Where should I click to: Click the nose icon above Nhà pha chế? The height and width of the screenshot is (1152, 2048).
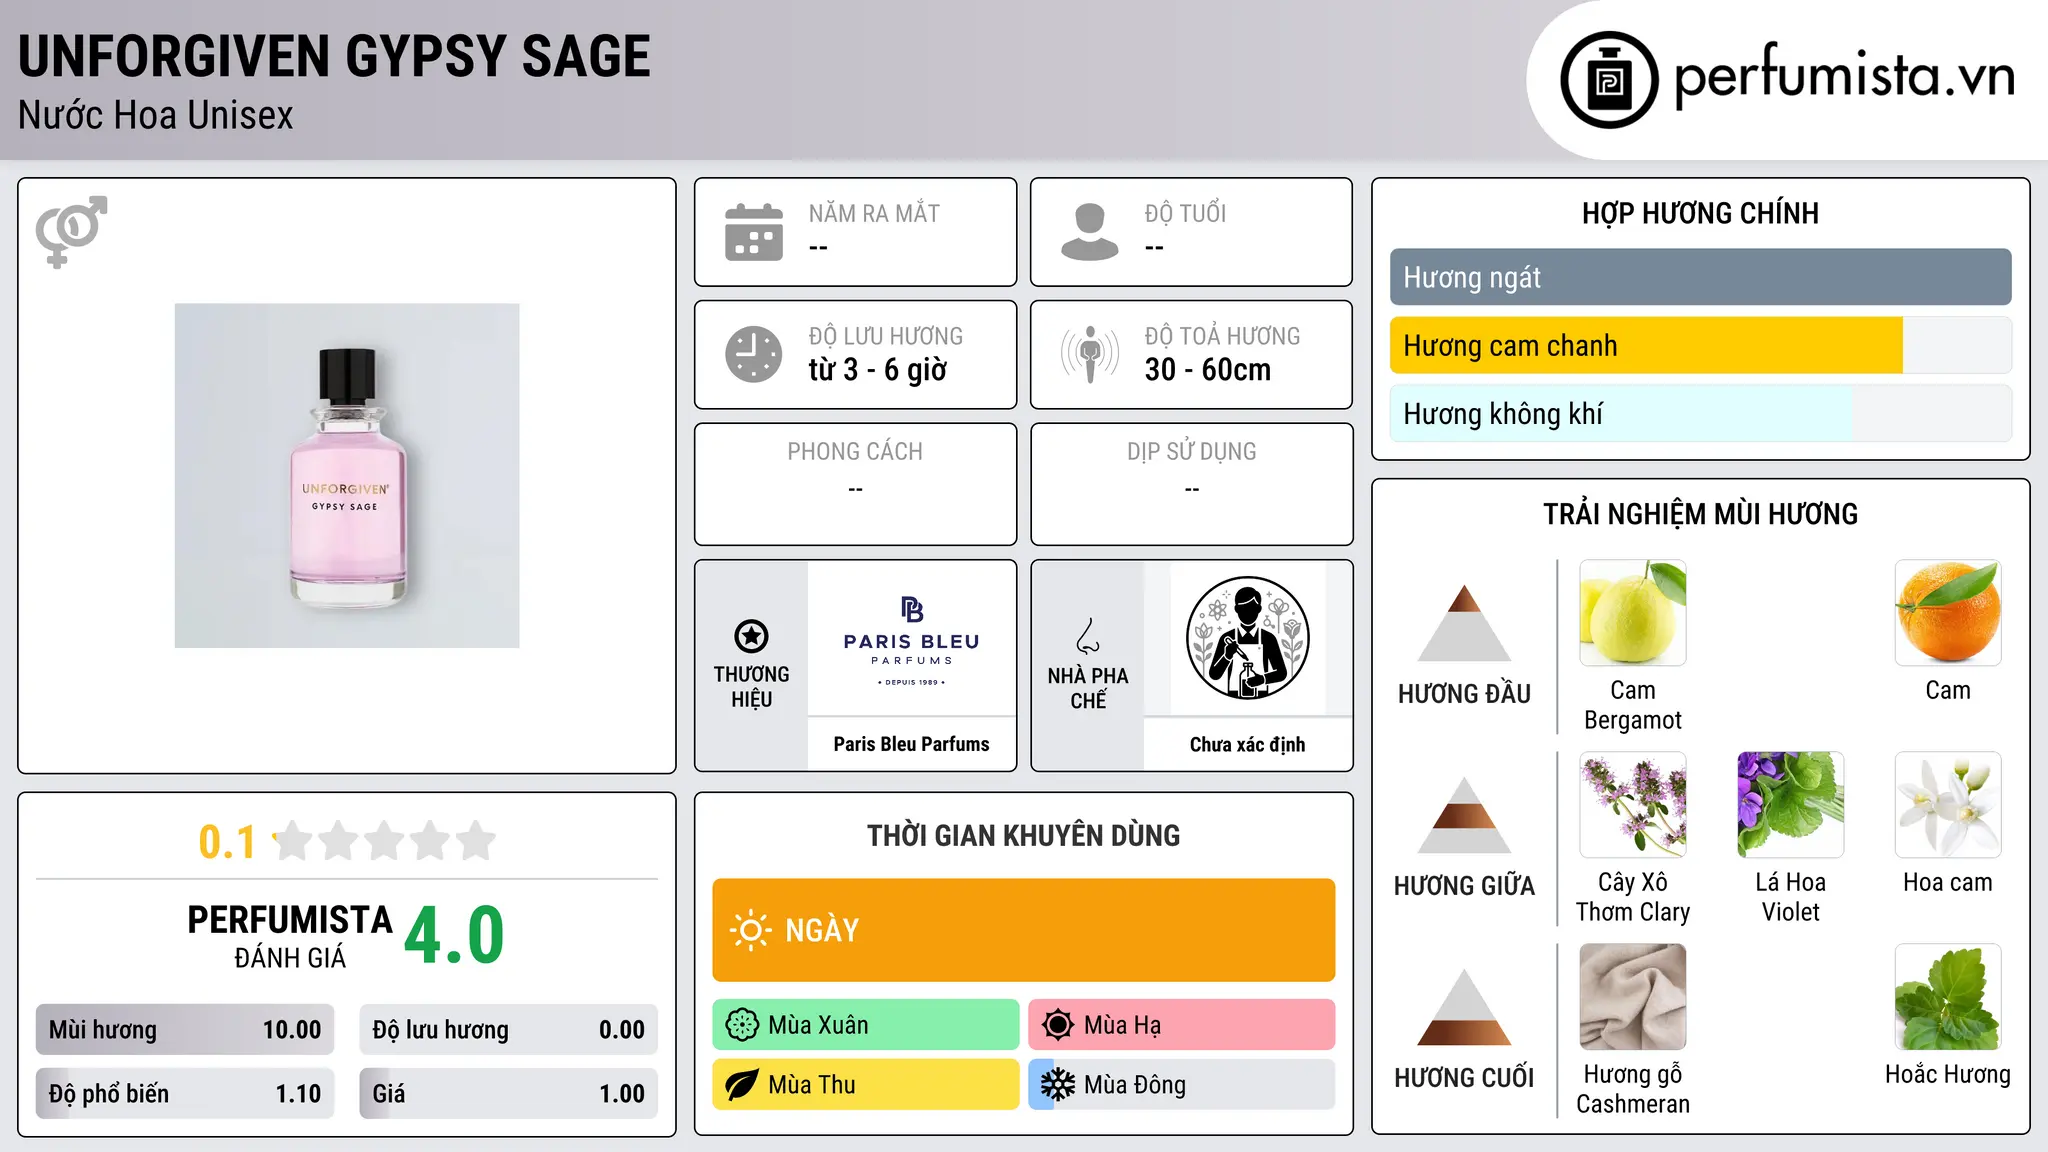point(1088,636)
